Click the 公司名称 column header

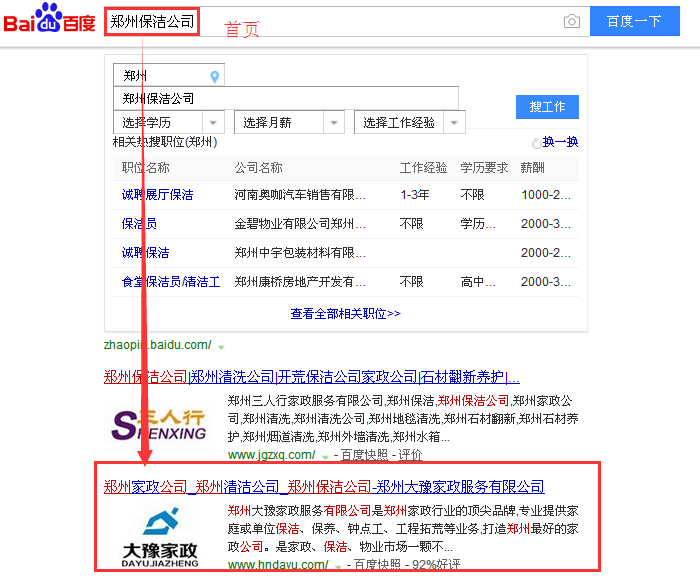pos(258,168)
